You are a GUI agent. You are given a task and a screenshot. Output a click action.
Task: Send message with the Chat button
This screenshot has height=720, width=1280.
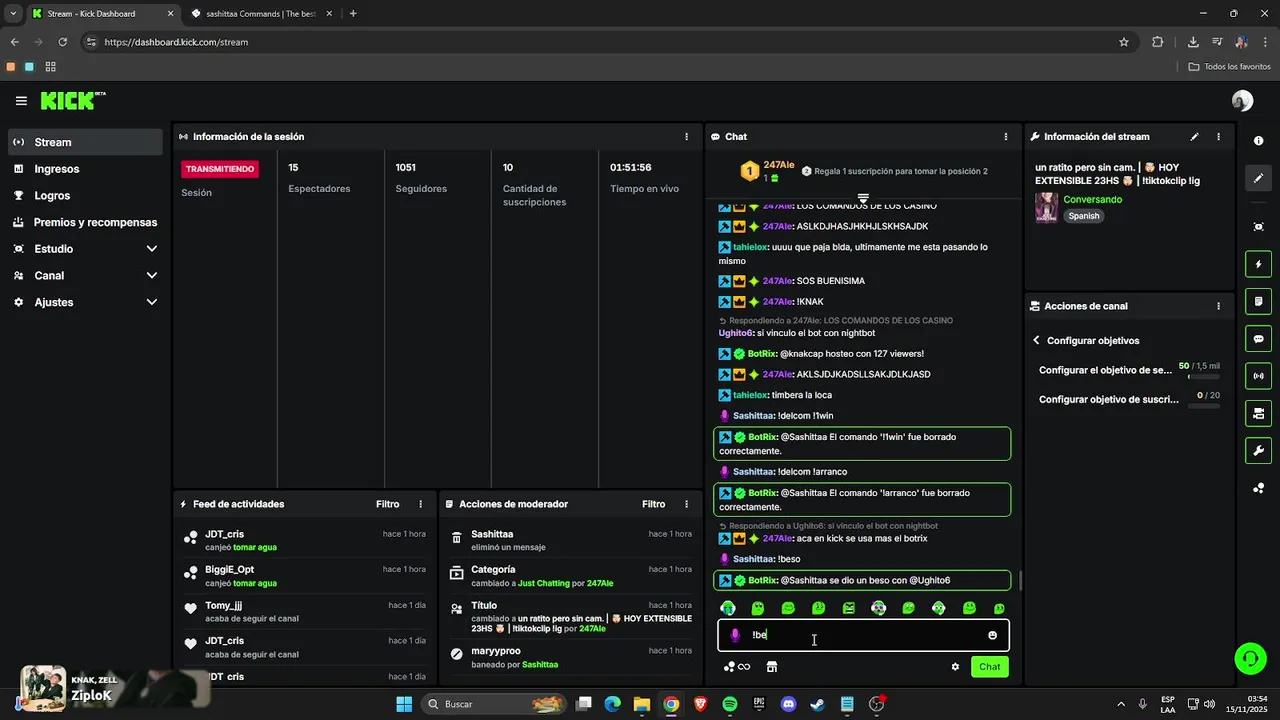[989, 667]
